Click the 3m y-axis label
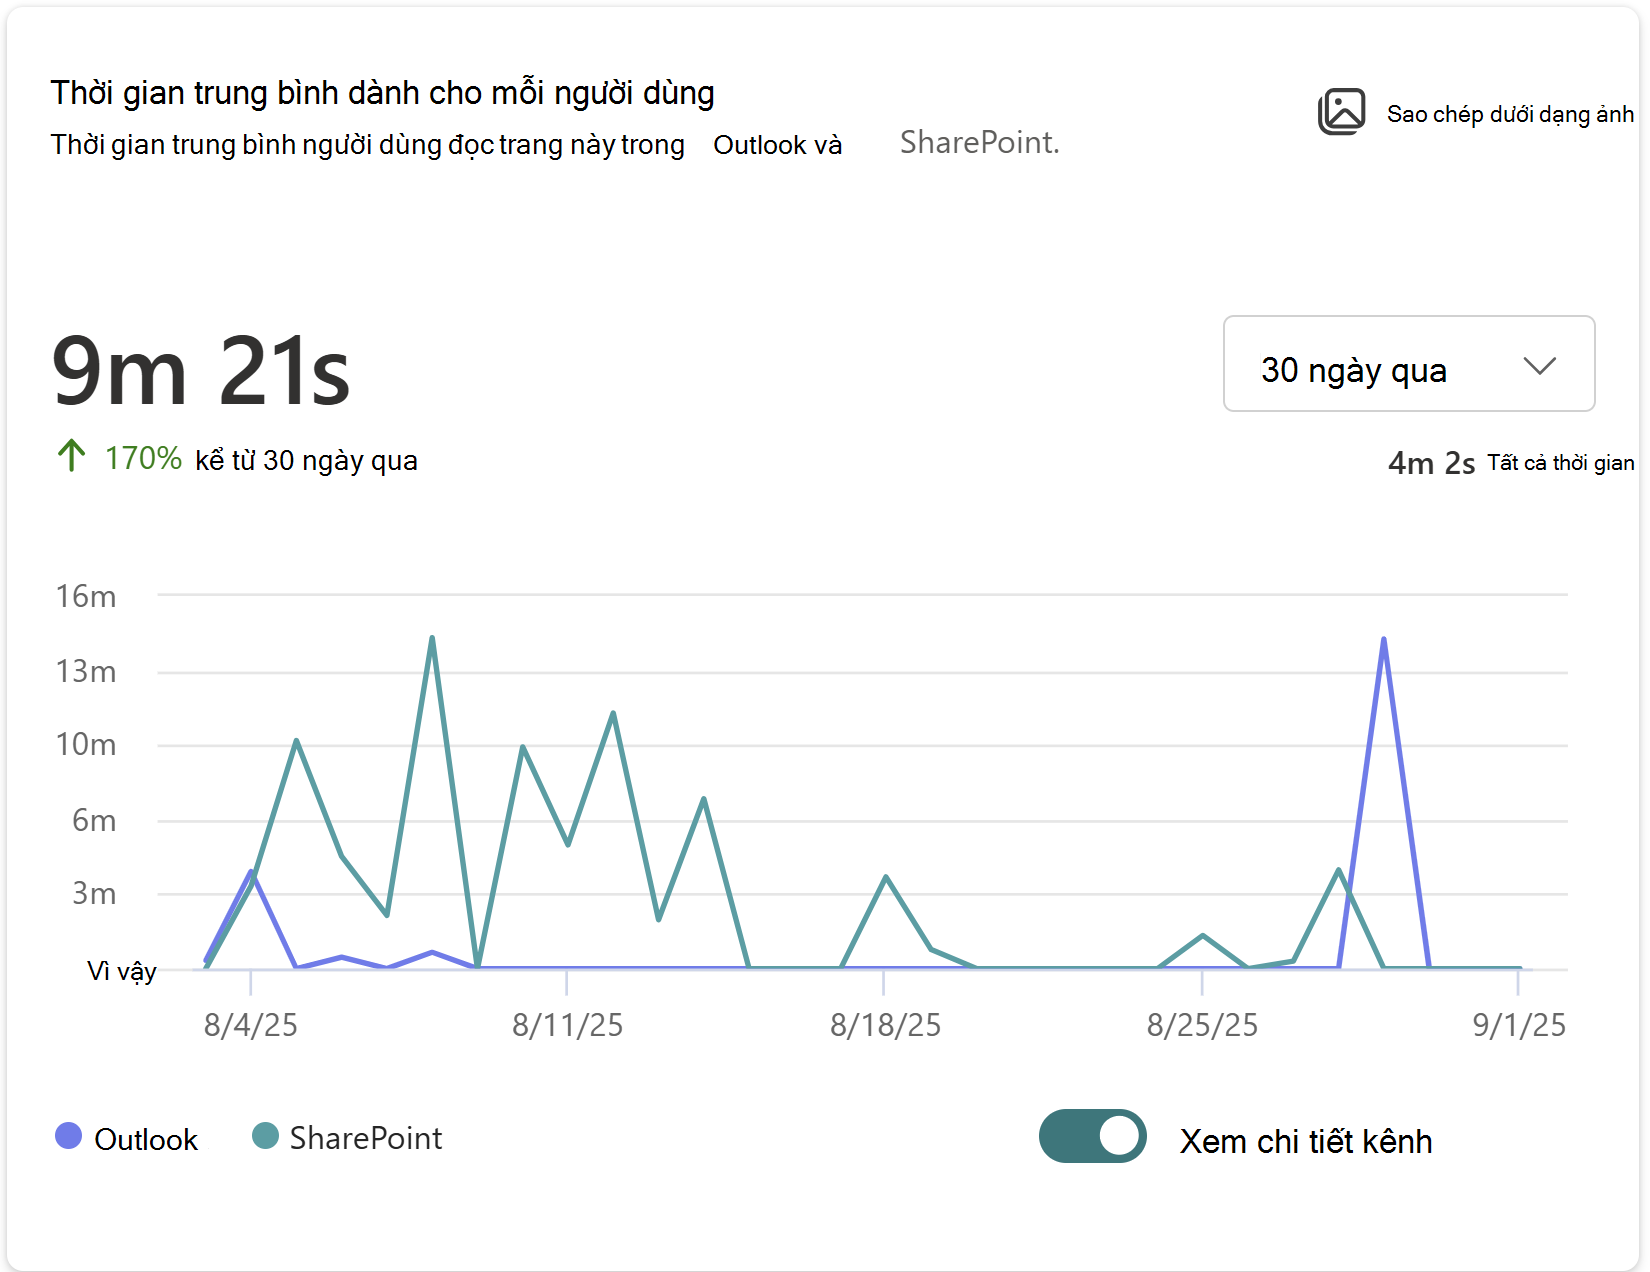 point(94,893)
